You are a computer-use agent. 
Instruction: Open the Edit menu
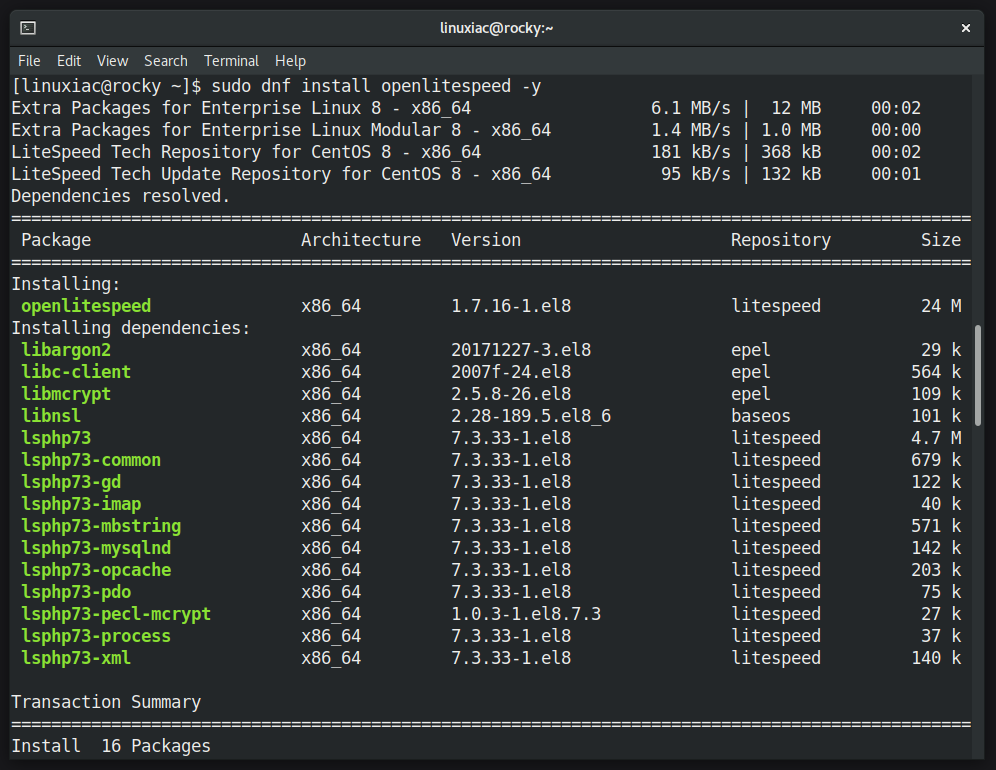(x=69, y=61)
